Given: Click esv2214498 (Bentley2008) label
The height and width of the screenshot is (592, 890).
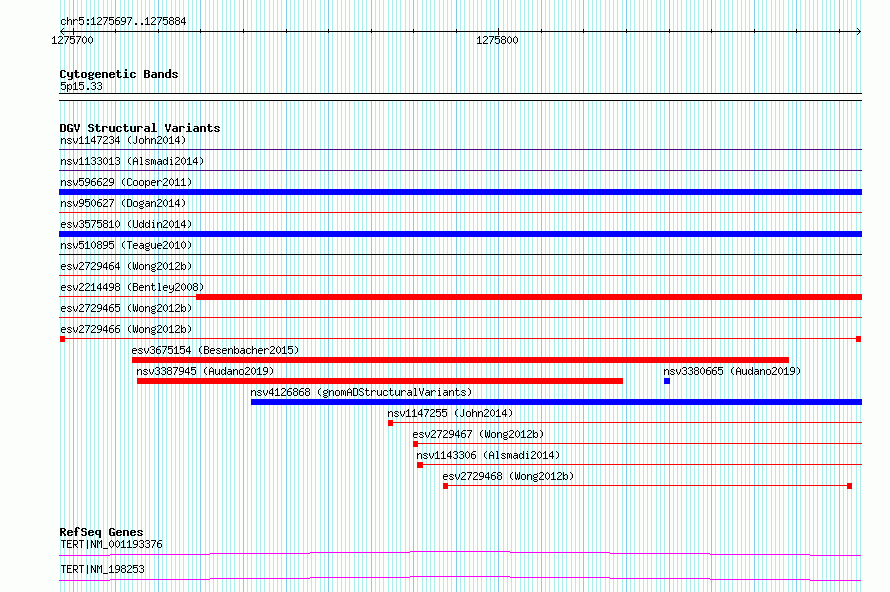Looking at the screenshot, I should point(132,287).
